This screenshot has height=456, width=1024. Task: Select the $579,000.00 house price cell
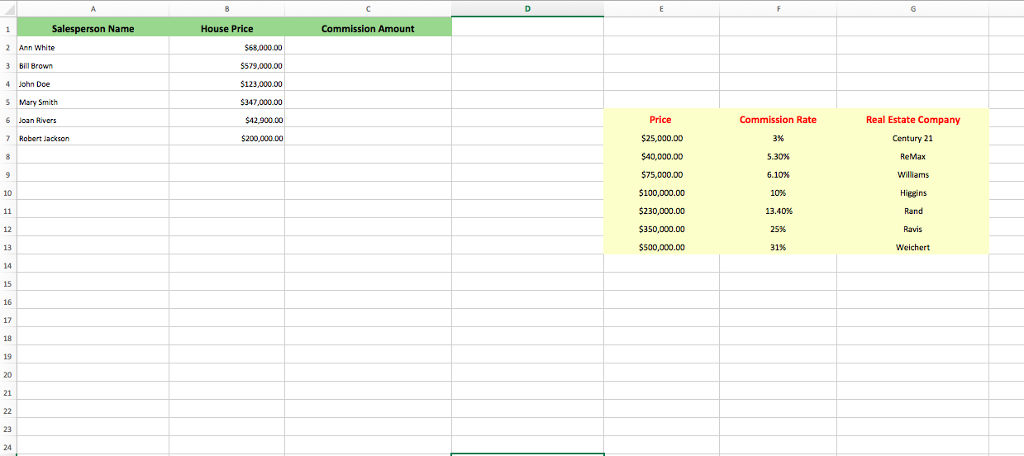227,65
